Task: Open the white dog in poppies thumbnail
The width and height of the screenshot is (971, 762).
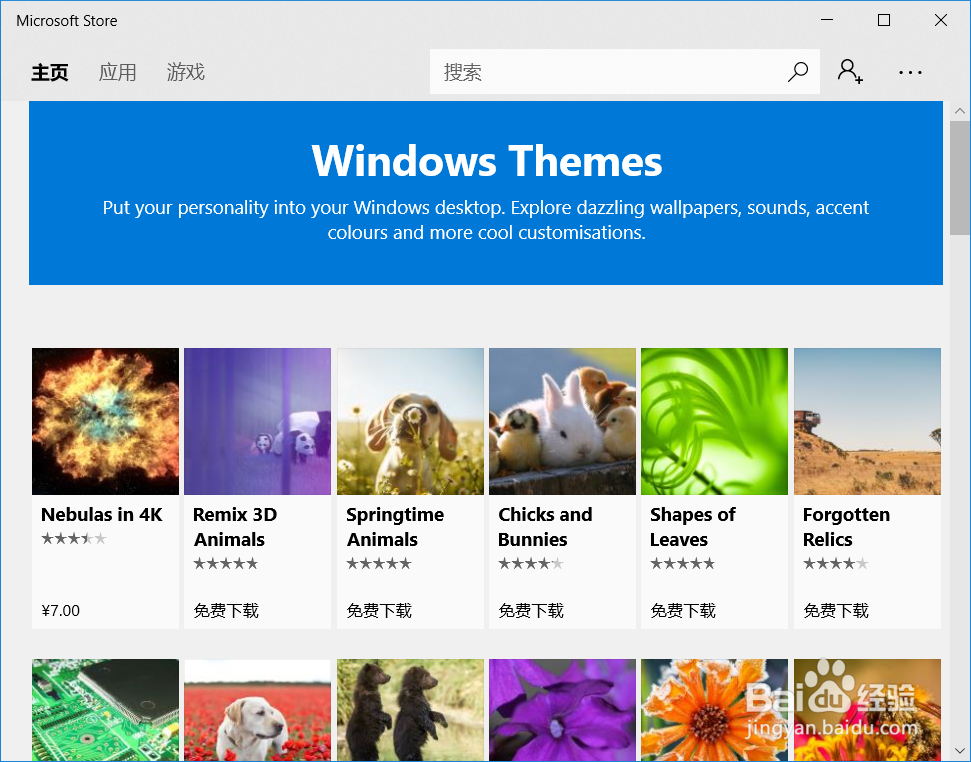Action: 258,710
